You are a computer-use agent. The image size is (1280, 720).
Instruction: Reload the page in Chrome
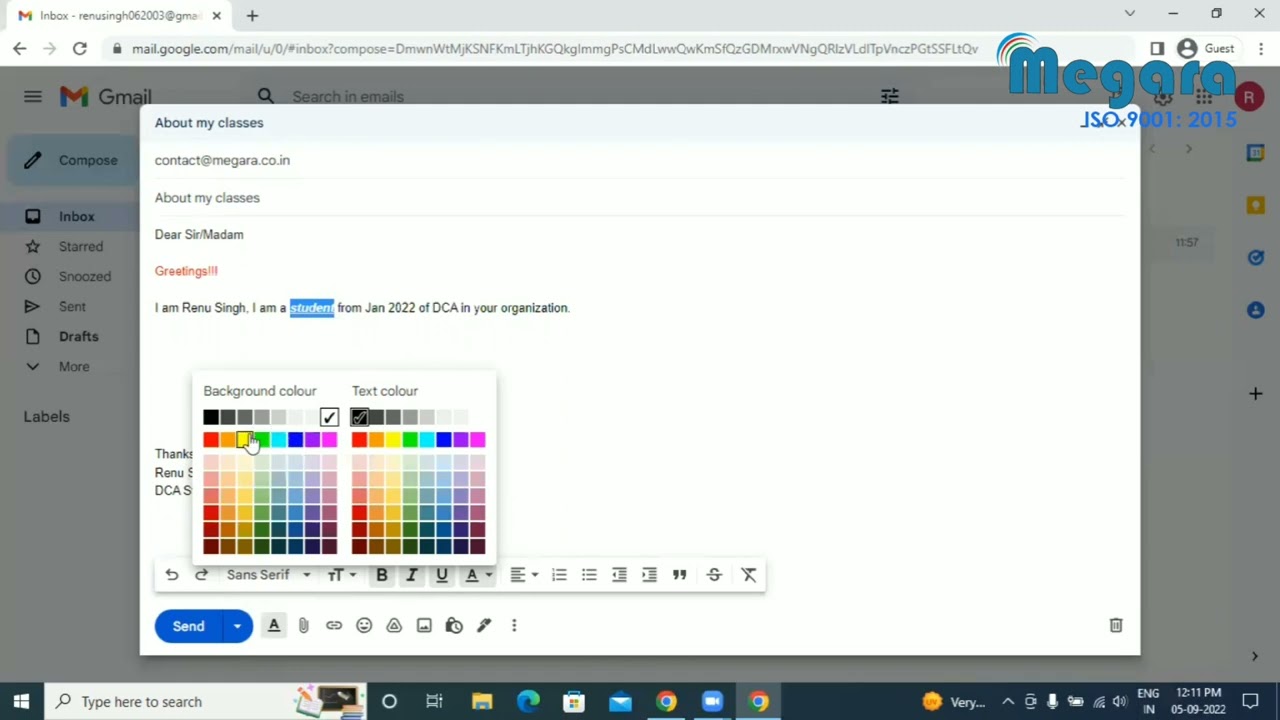(80, 48)
